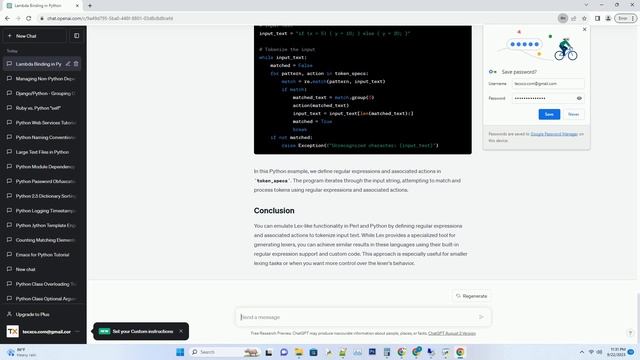This screenshot has height=360, width=640.
Task: Open the Python Logging Timestamps chat
Action: pos(42,211)
